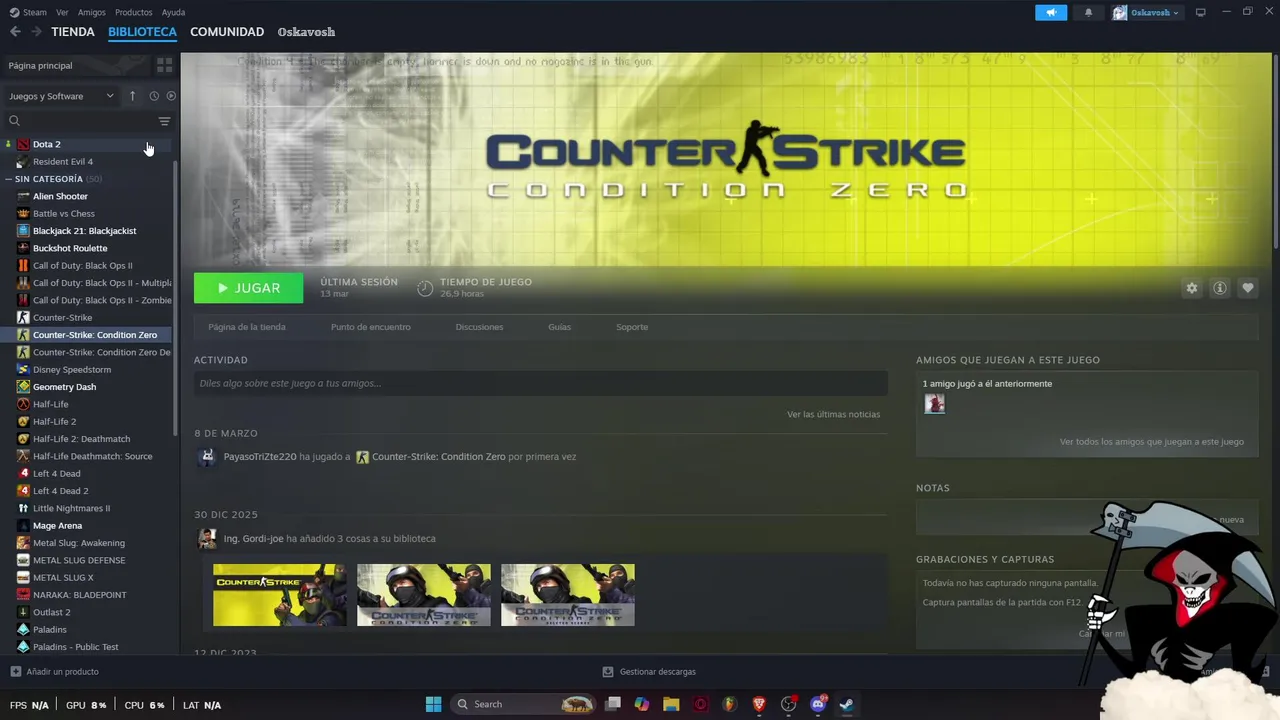Open OBS Studio from the taskbar
Screen dimensions: 1280x720
pyautogui.click(x=788, y=704)
